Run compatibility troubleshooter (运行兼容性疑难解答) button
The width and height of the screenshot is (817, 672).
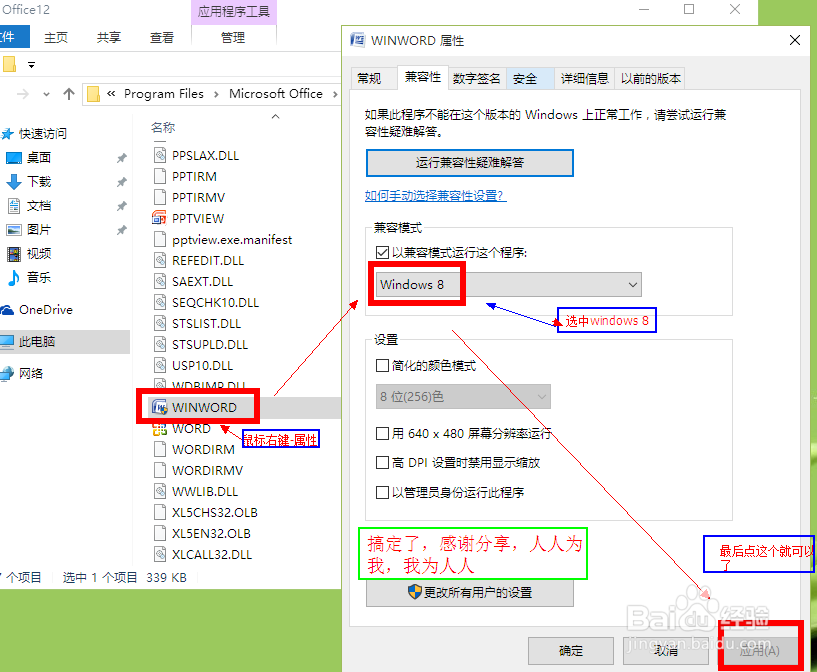(x=469, y=163)
